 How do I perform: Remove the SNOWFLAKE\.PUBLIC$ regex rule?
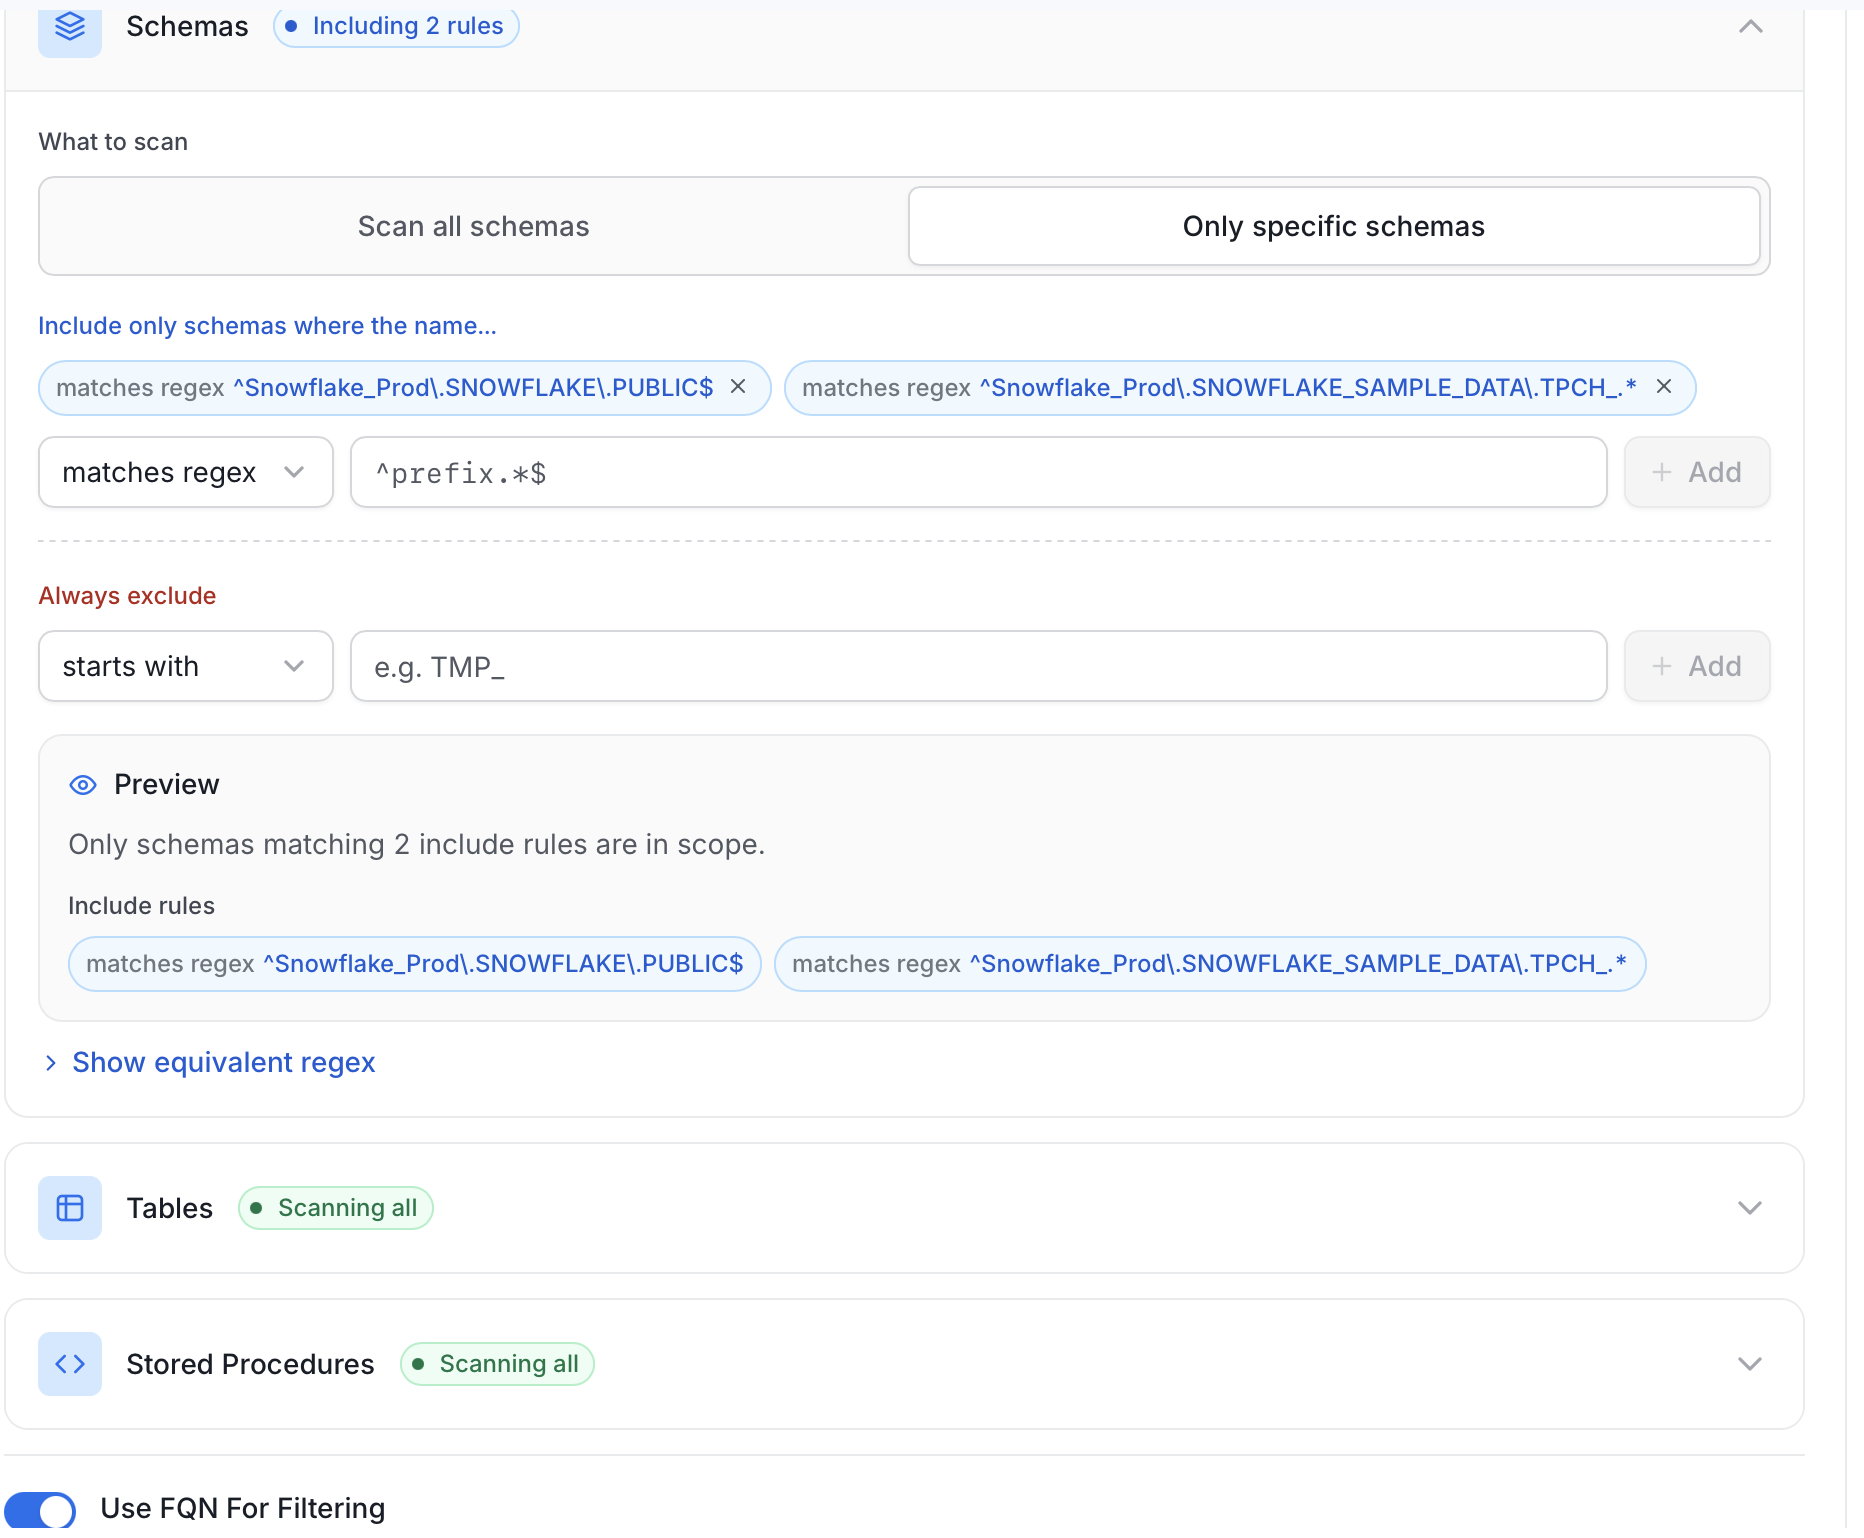click(x=738, y=387)
